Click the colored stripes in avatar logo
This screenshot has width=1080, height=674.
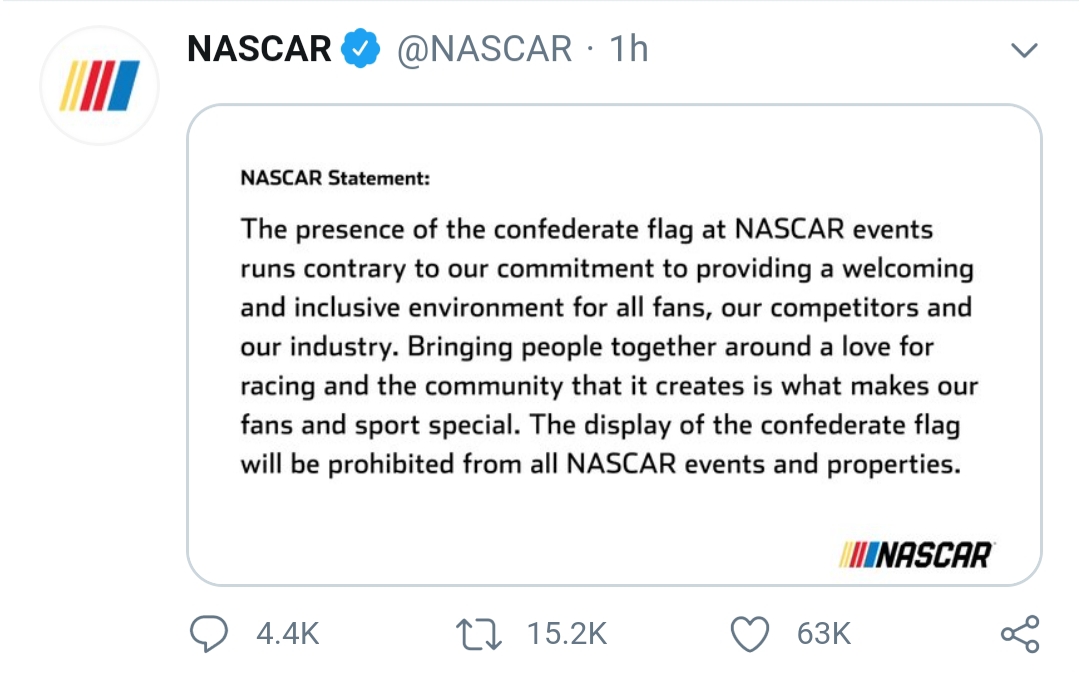[99, 86]
